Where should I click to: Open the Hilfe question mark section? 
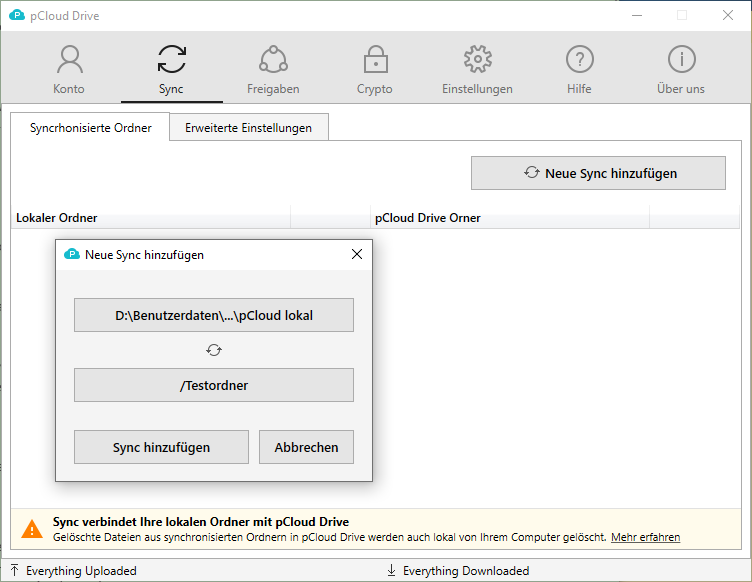(579, 70)
